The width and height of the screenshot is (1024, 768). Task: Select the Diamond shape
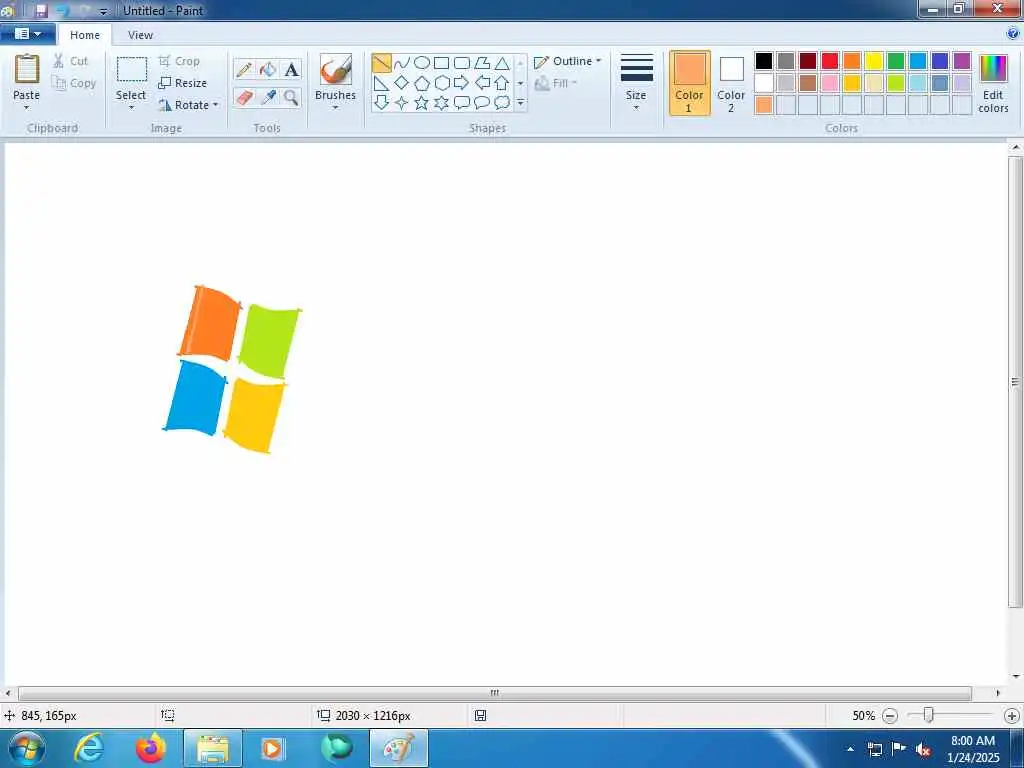coord(402,83)
